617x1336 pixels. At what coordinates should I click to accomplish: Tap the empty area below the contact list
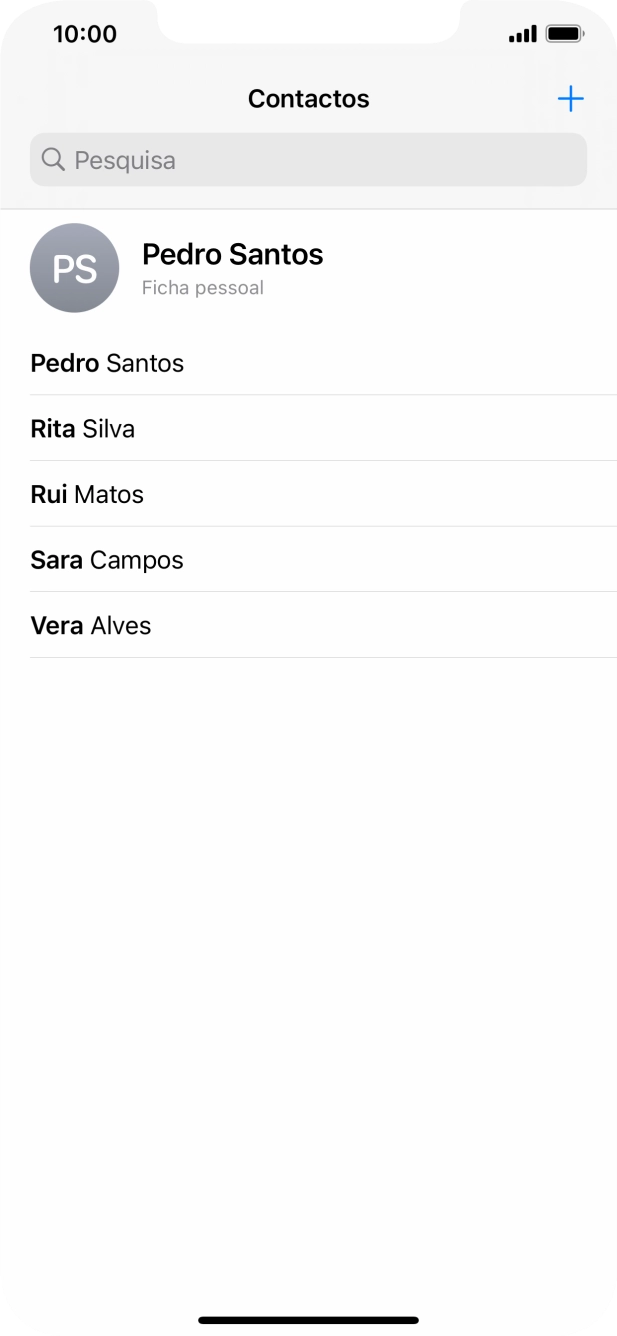click(x=308, y=900)
